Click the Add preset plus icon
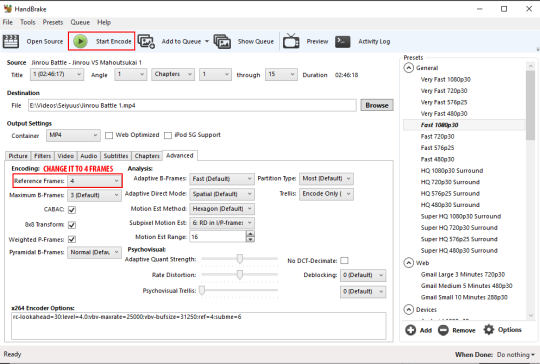This screenshot has width=540, height=364. 410,330
